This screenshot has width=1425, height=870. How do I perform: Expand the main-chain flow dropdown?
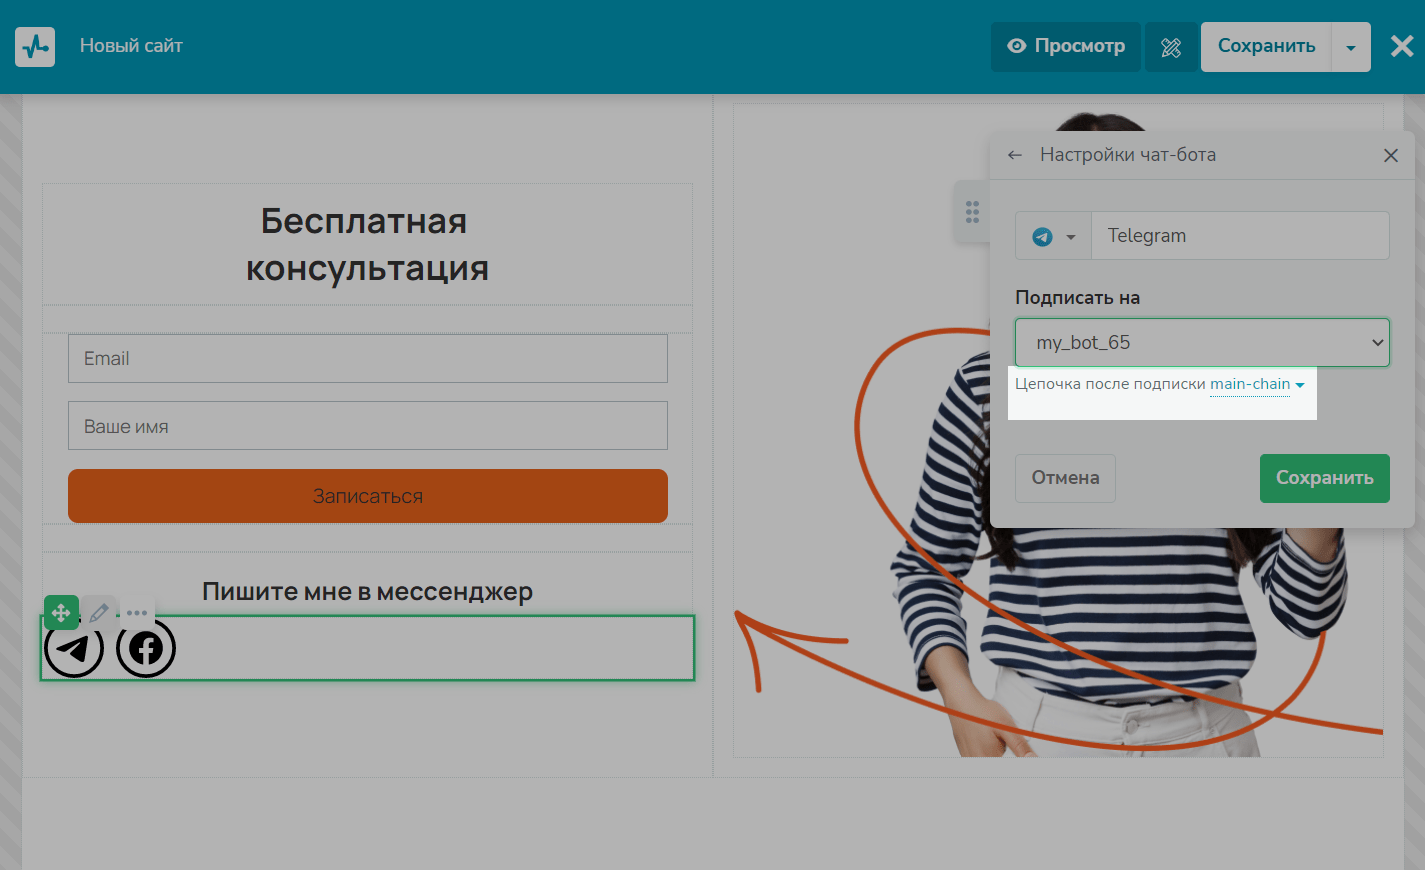pyautogui.click(x=1257, y=385)
